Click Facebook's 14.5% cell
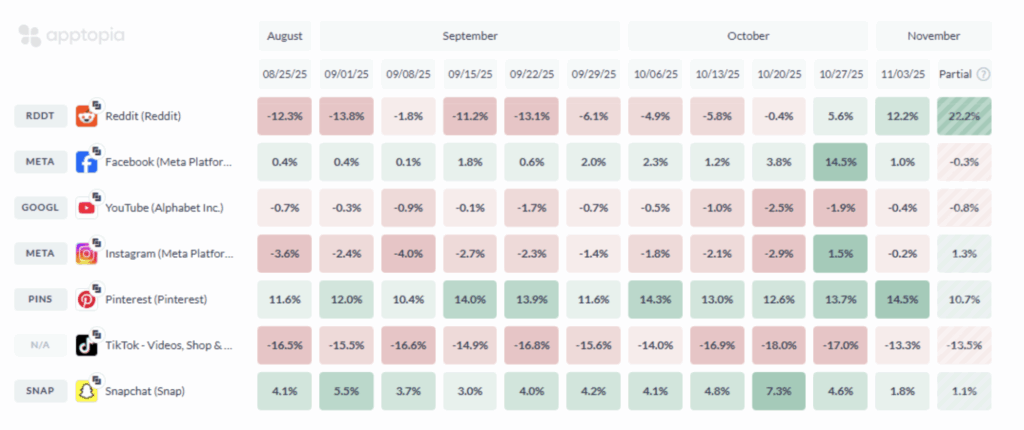Screen dimensions: 1024x430 (x=840, y=162)
